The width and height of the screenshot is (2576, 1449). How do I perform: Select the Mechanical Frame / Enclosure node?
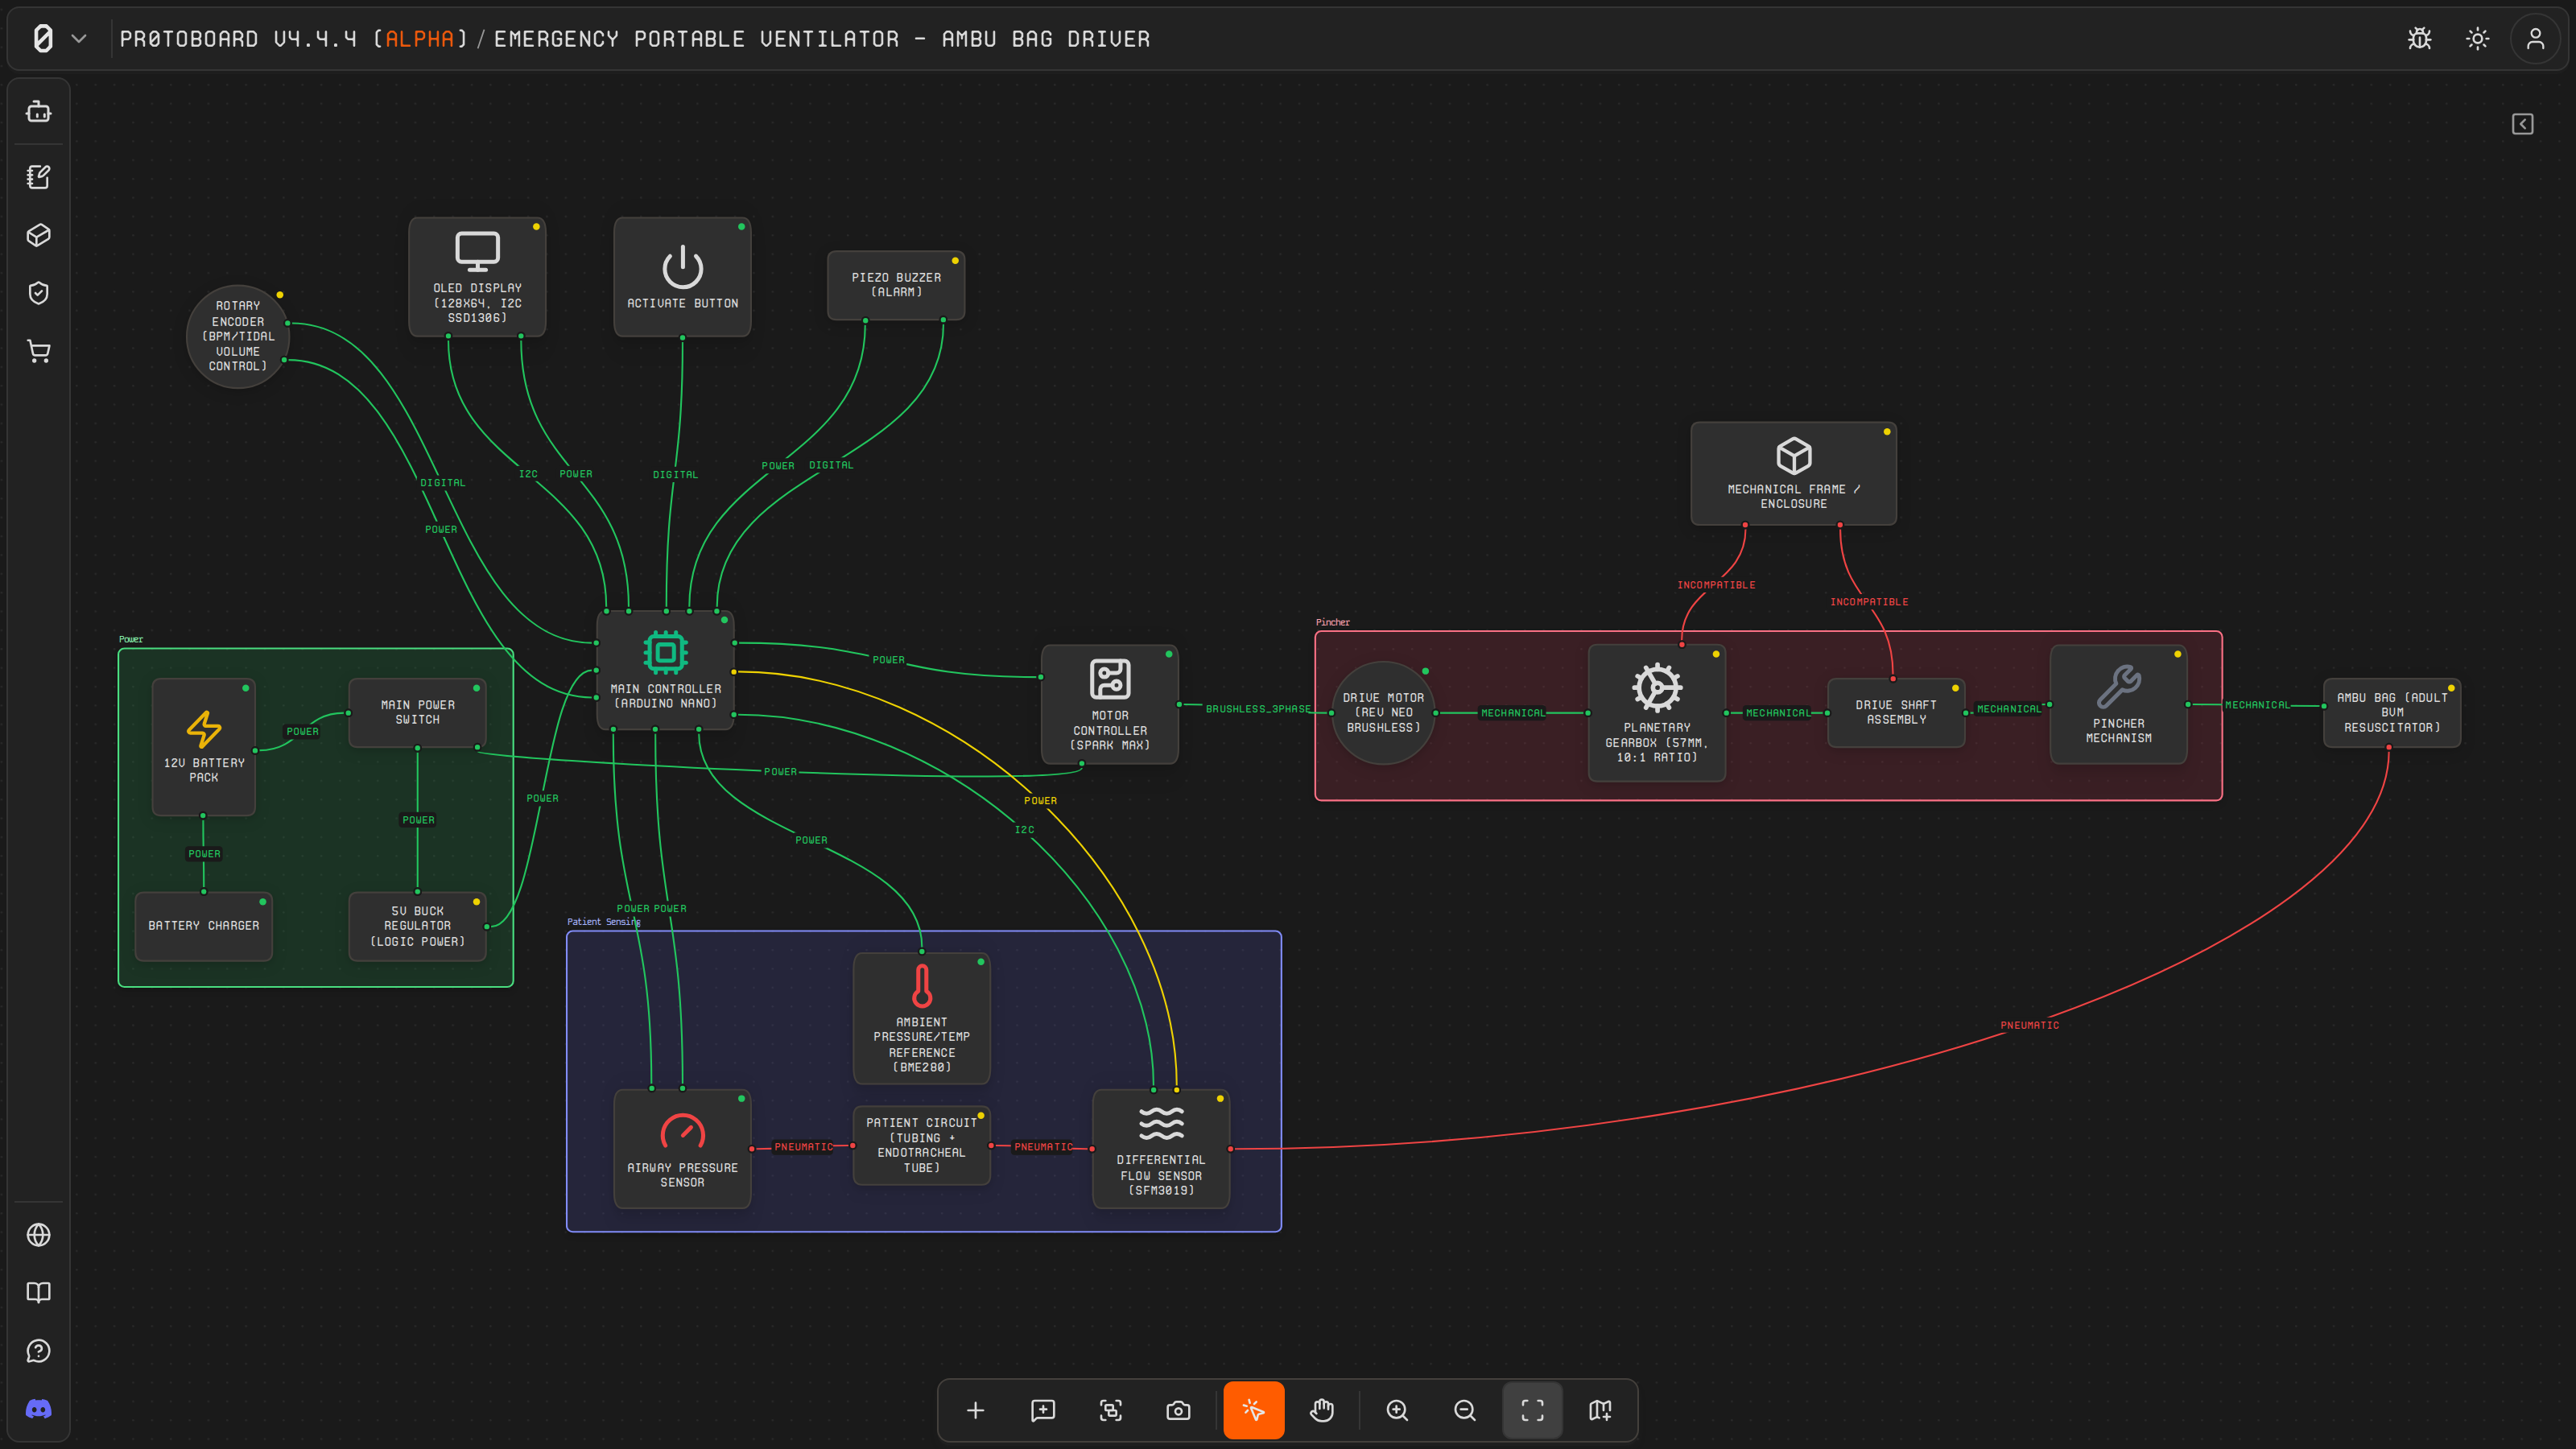pyautogui.click(x=1793, y=473)
